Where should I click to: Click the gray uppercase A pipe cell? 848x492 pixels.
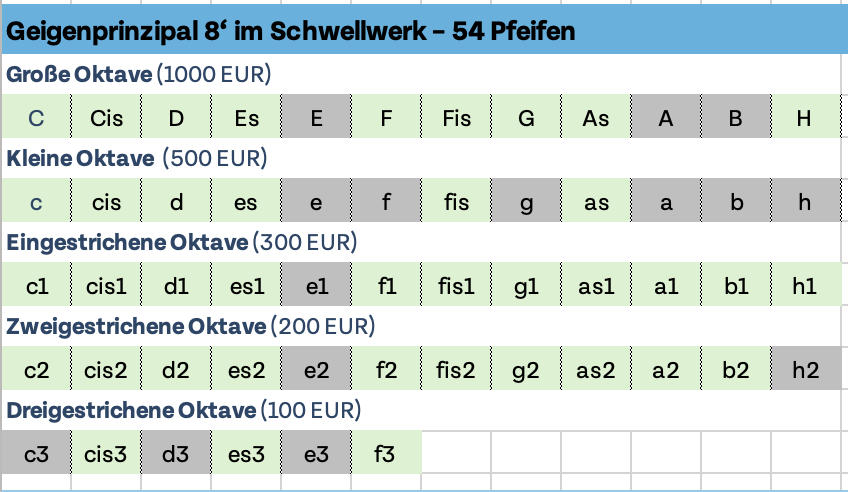tap(666, 118)
